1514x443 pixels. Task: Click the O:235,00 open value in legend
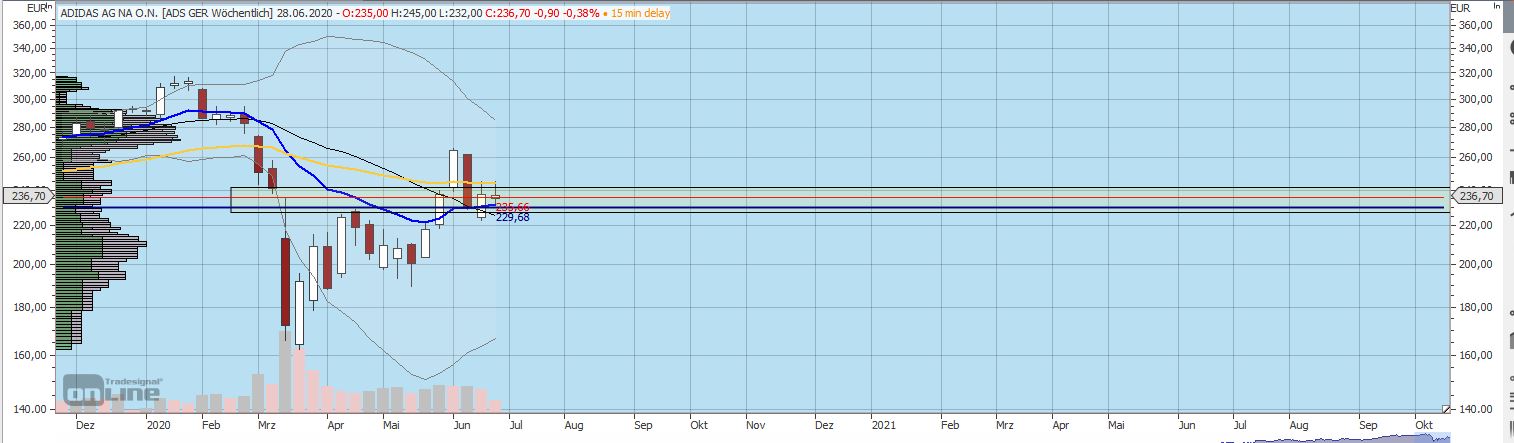(x=364, y=14)
